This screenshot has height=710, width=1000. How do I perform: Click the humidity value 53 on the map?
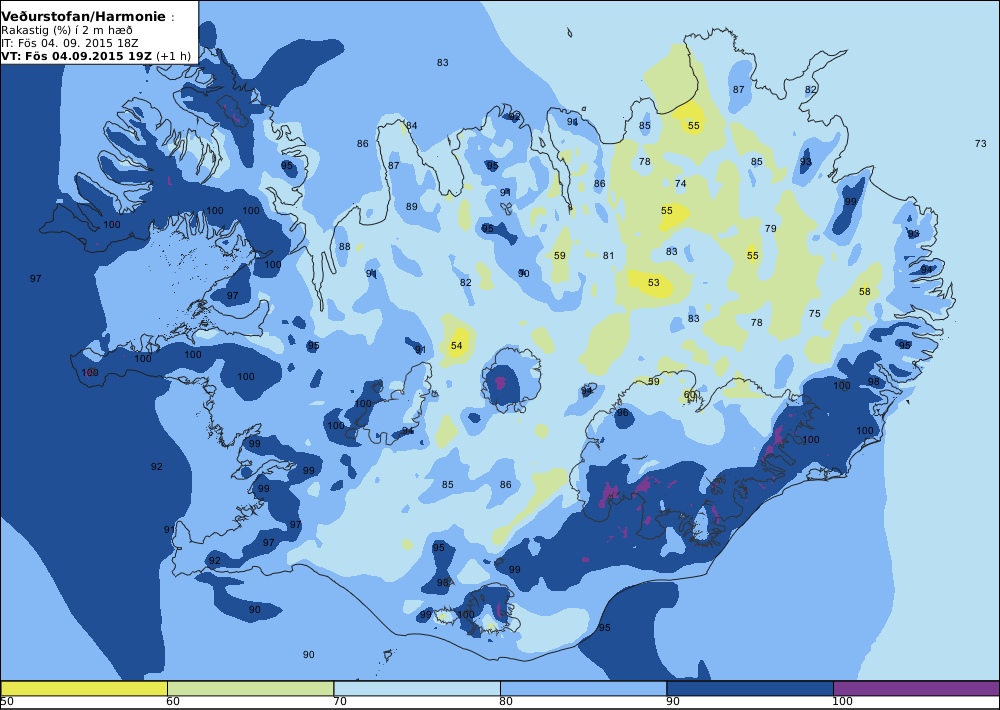[654, 283]
